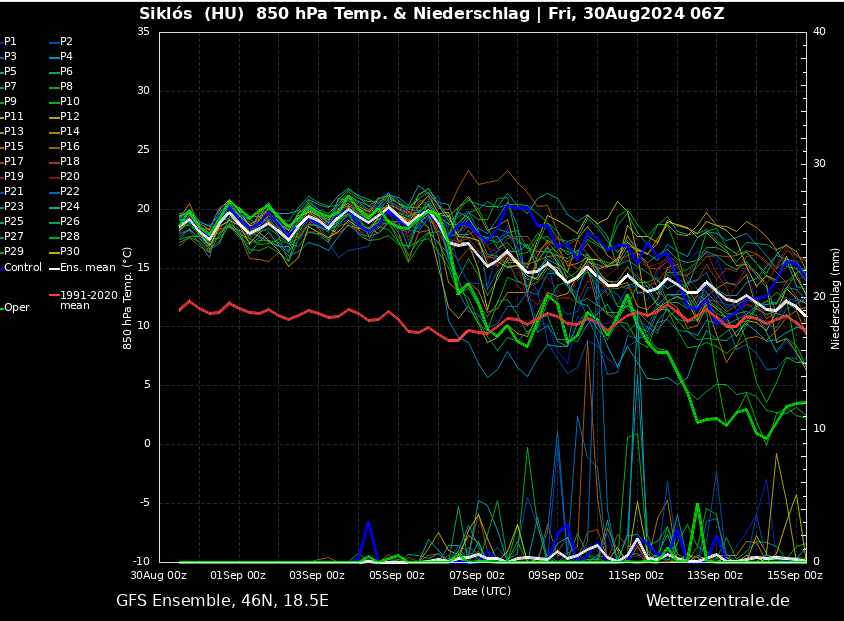
Task: Click the P10 green legend line marker
Action: [54, 102]
